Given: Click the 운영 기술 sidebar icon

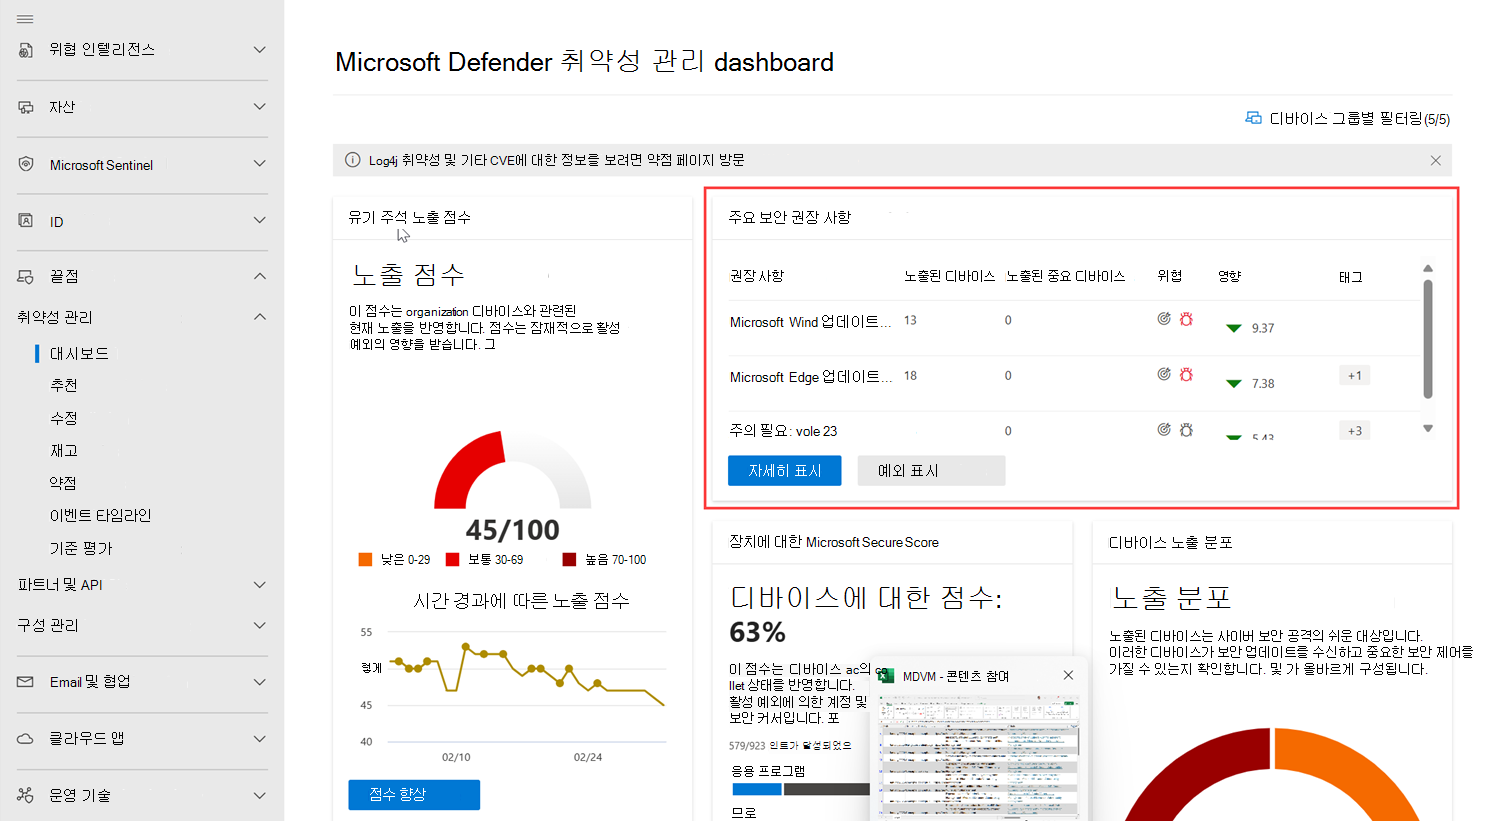Looking at the screenshot, I should coord(26,795).
